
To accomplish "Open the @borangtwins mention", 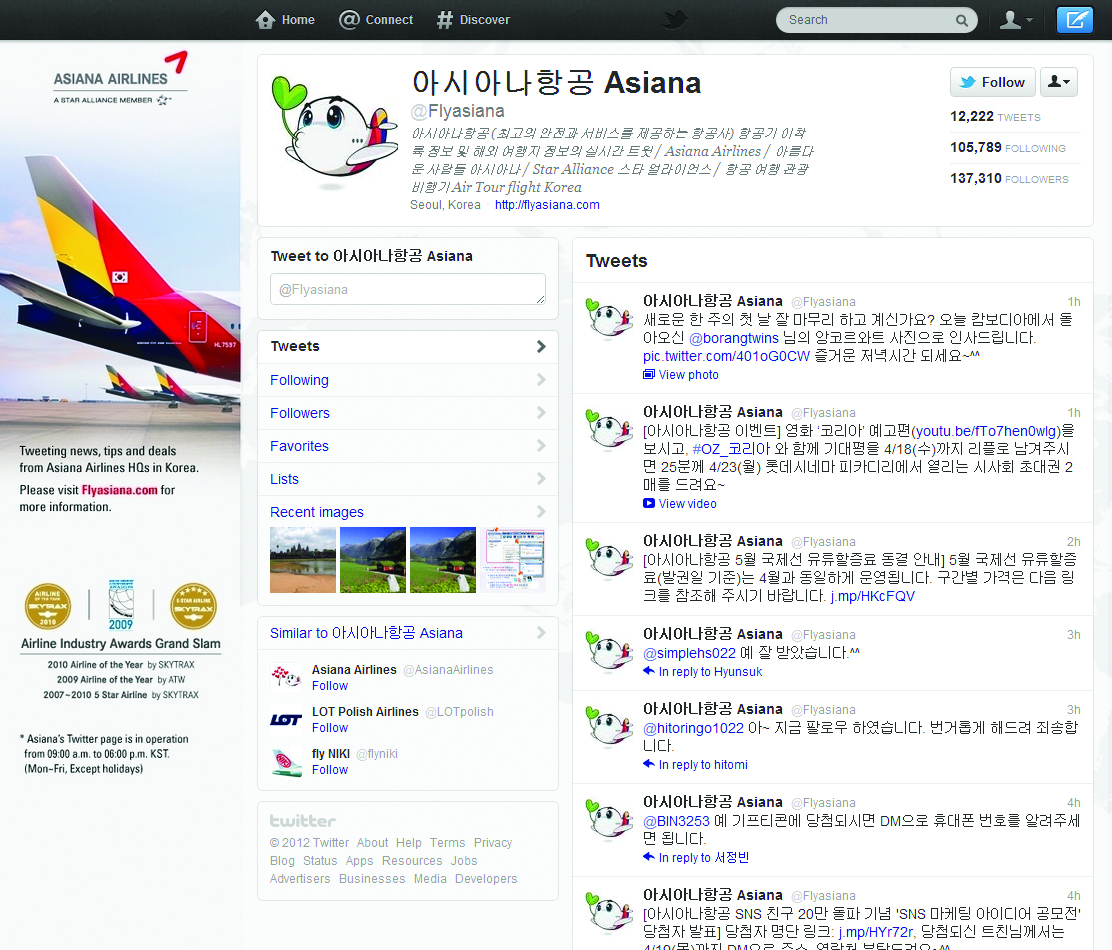I will [x=734, y=338].
